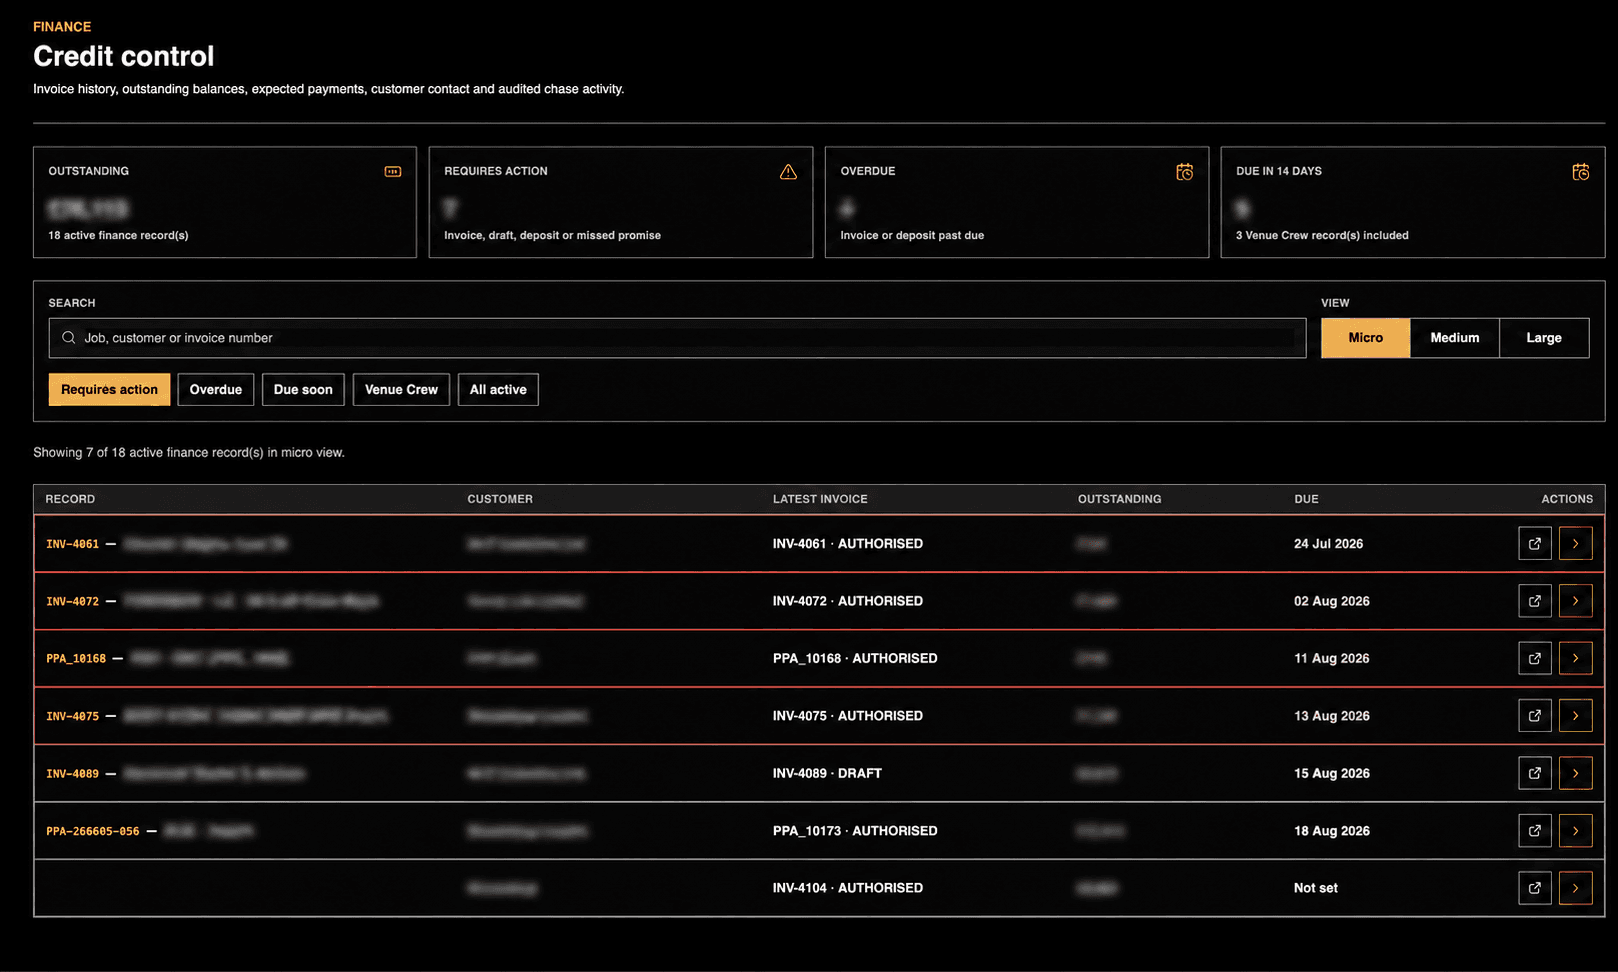Open the INV-4061 record link
1618x972 pixels.
tap(73, 544)
